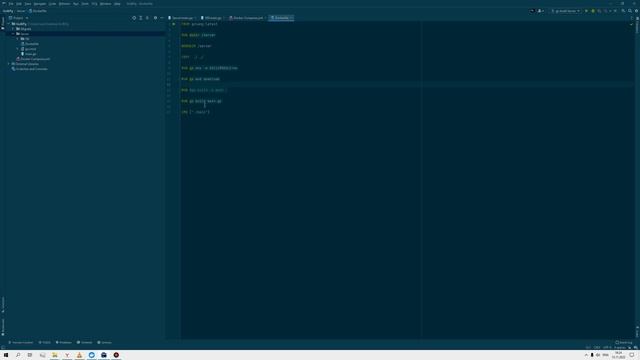Image resolution: width=640 pixels, height=360 pixels.
Task: Close the Dockerfile editor tab
Action: pyautogui.click(x=291, y=18)
